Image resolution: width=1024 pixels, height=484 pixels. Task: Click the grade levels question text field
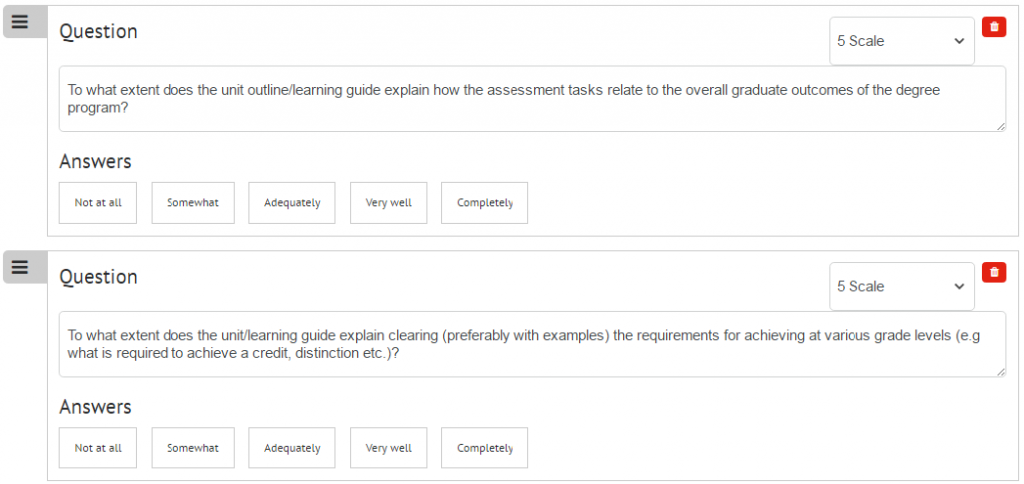click(531, 343)
